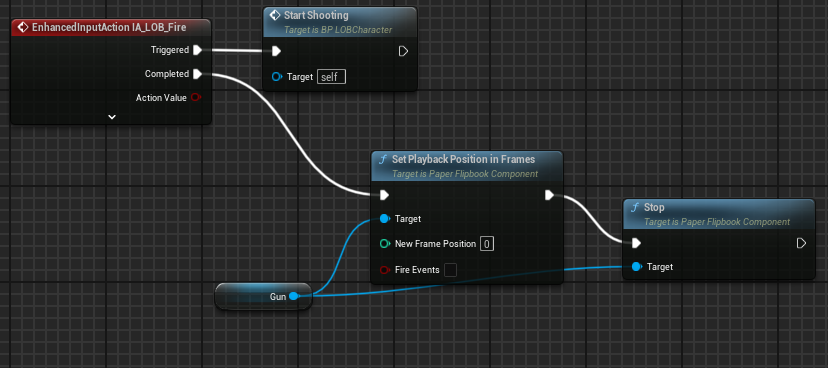Screen dimensions: 828x368
Task: Click the Completed execution output pin
Action: tap(197, 74)
